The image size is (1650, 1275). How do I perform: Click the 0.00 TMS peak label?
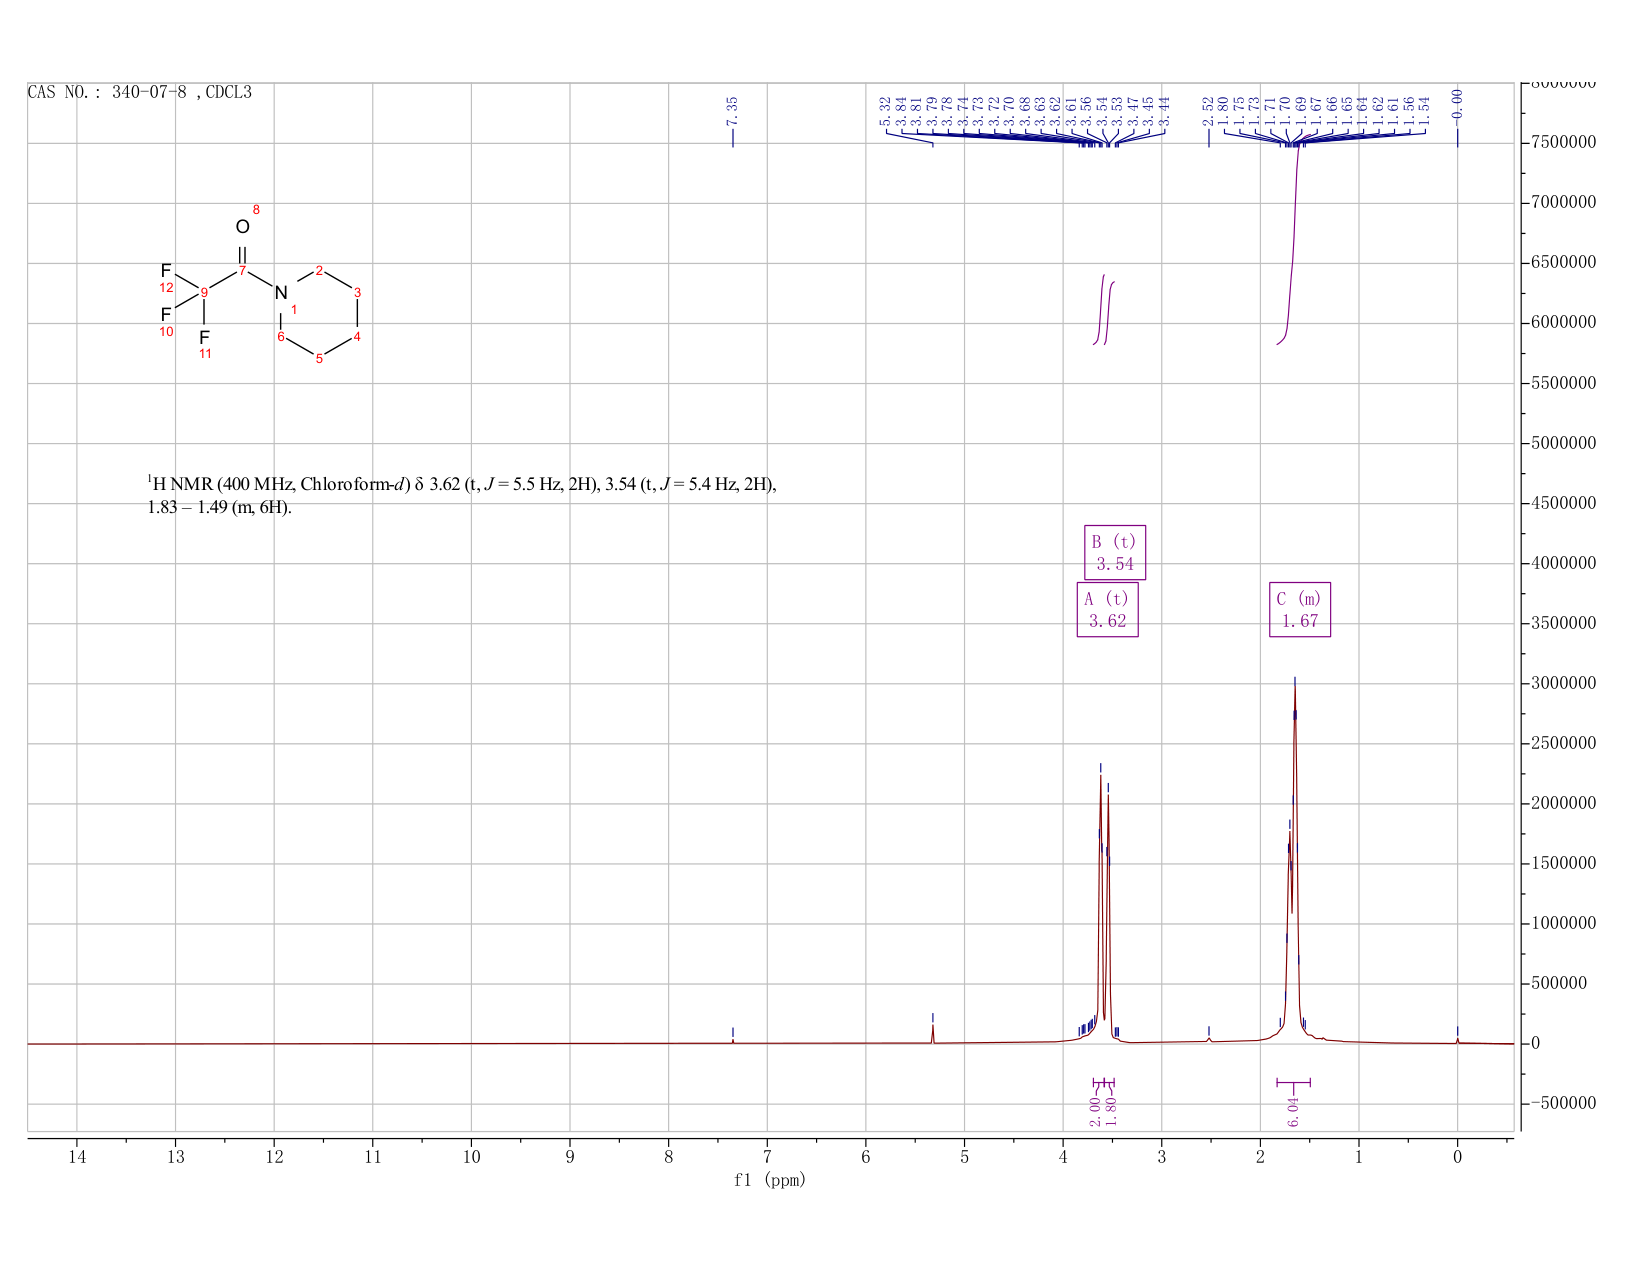1457,105
